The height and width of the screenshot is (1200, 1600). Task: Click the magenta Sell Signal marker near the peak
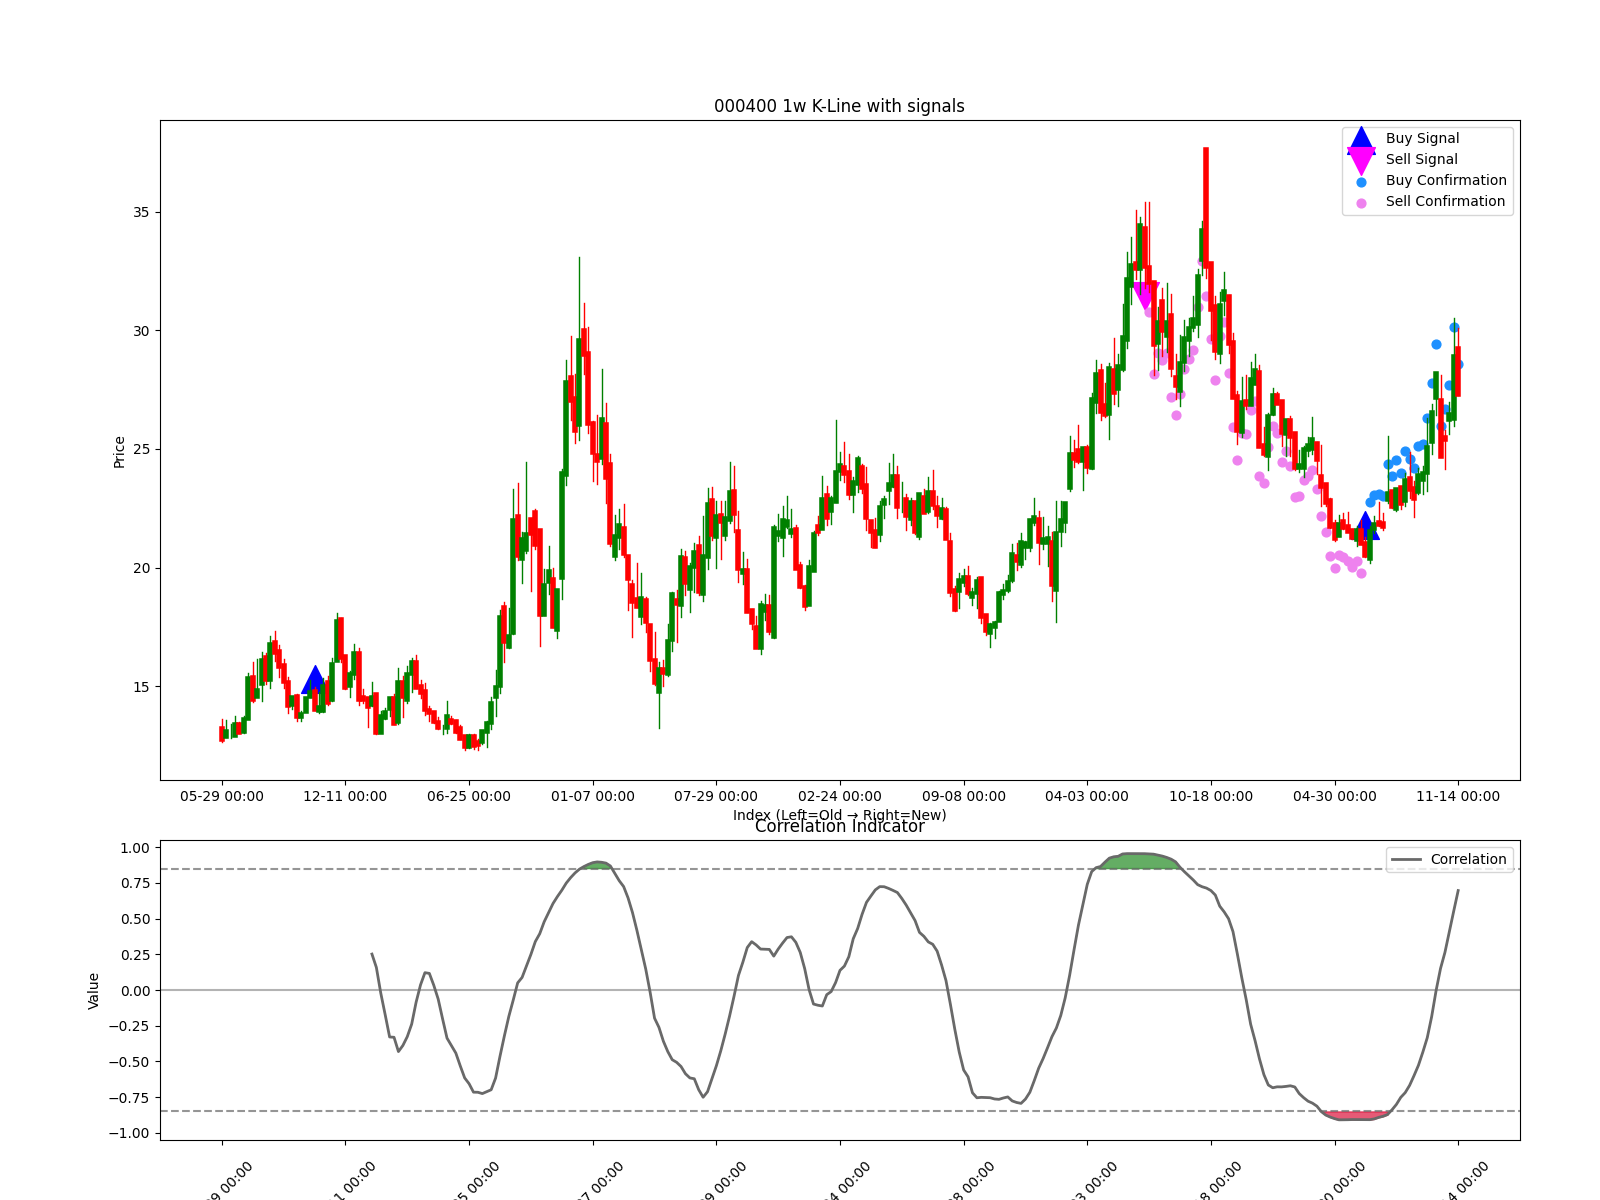click(1146, 291)
